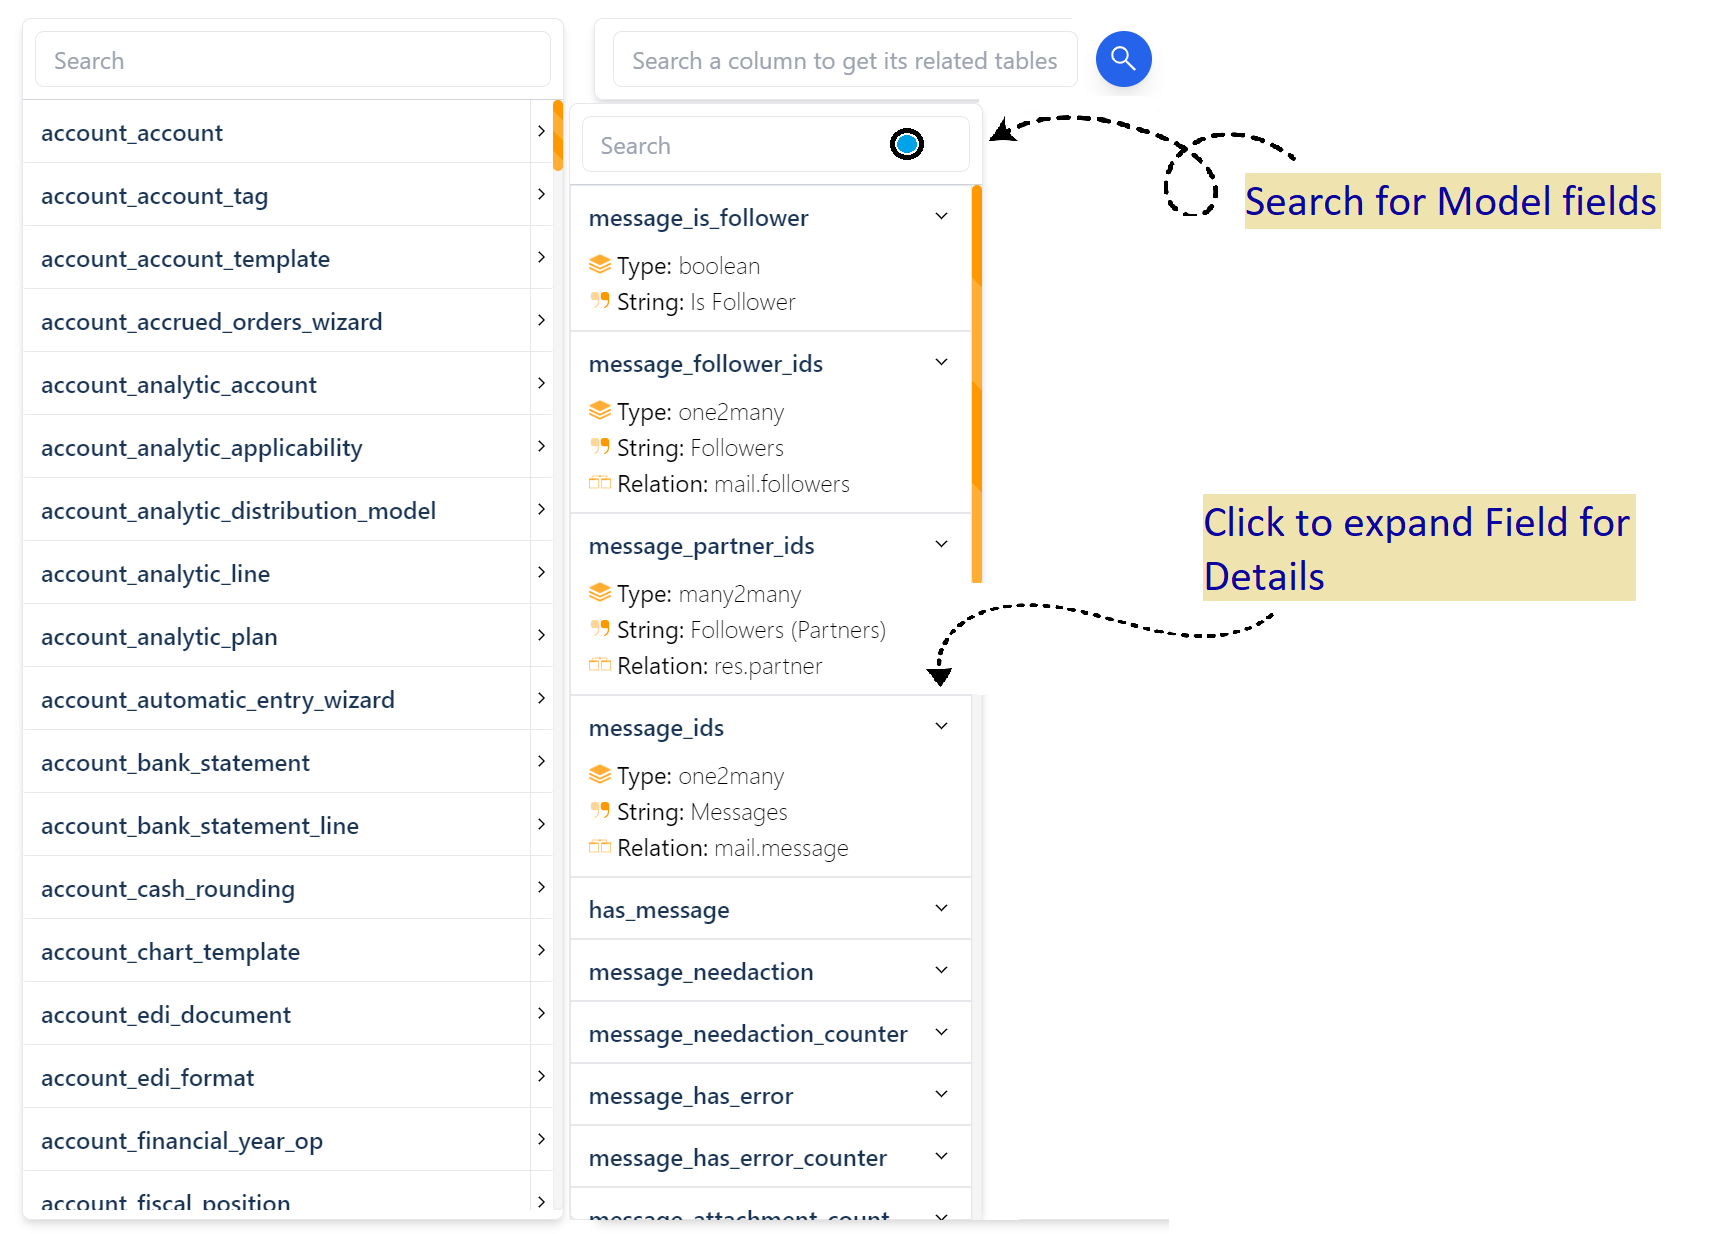This screenshot has height=1234, width=1714.
Task: Click the String quote icon under message_follower_ids
Action: (x=600, y=447)
